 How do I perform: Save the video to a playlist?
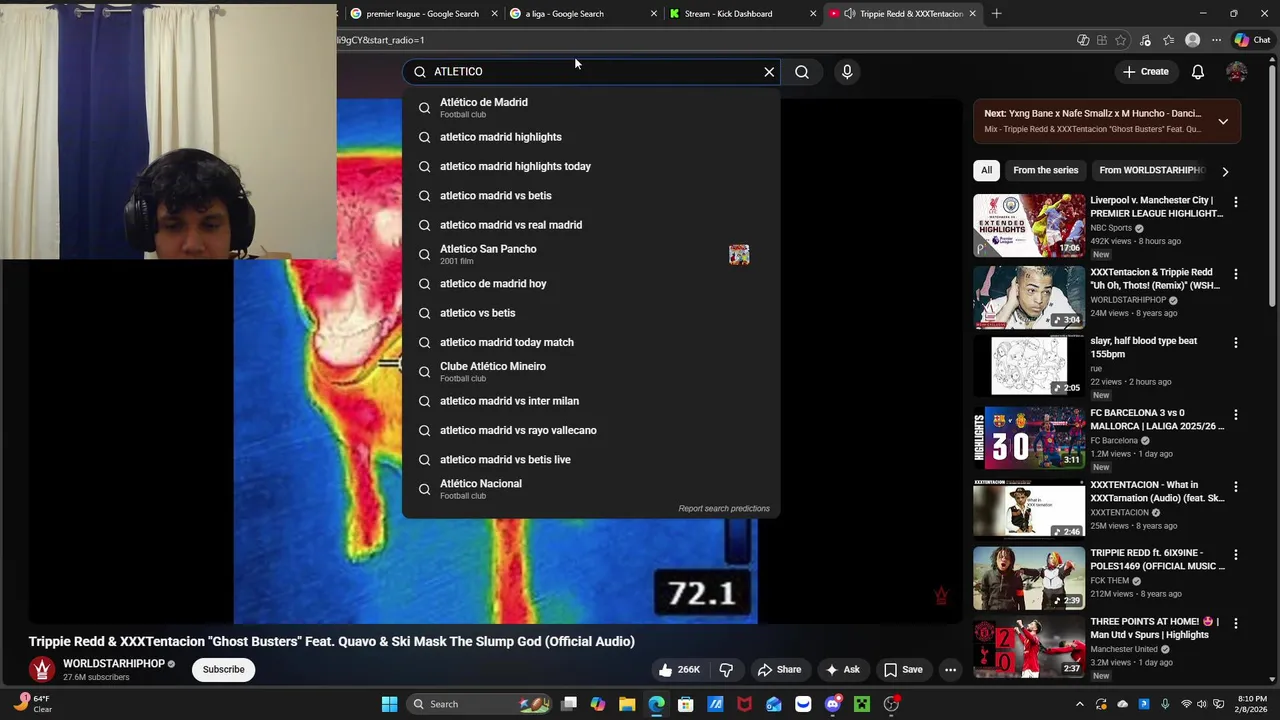[x=902, y=670]
